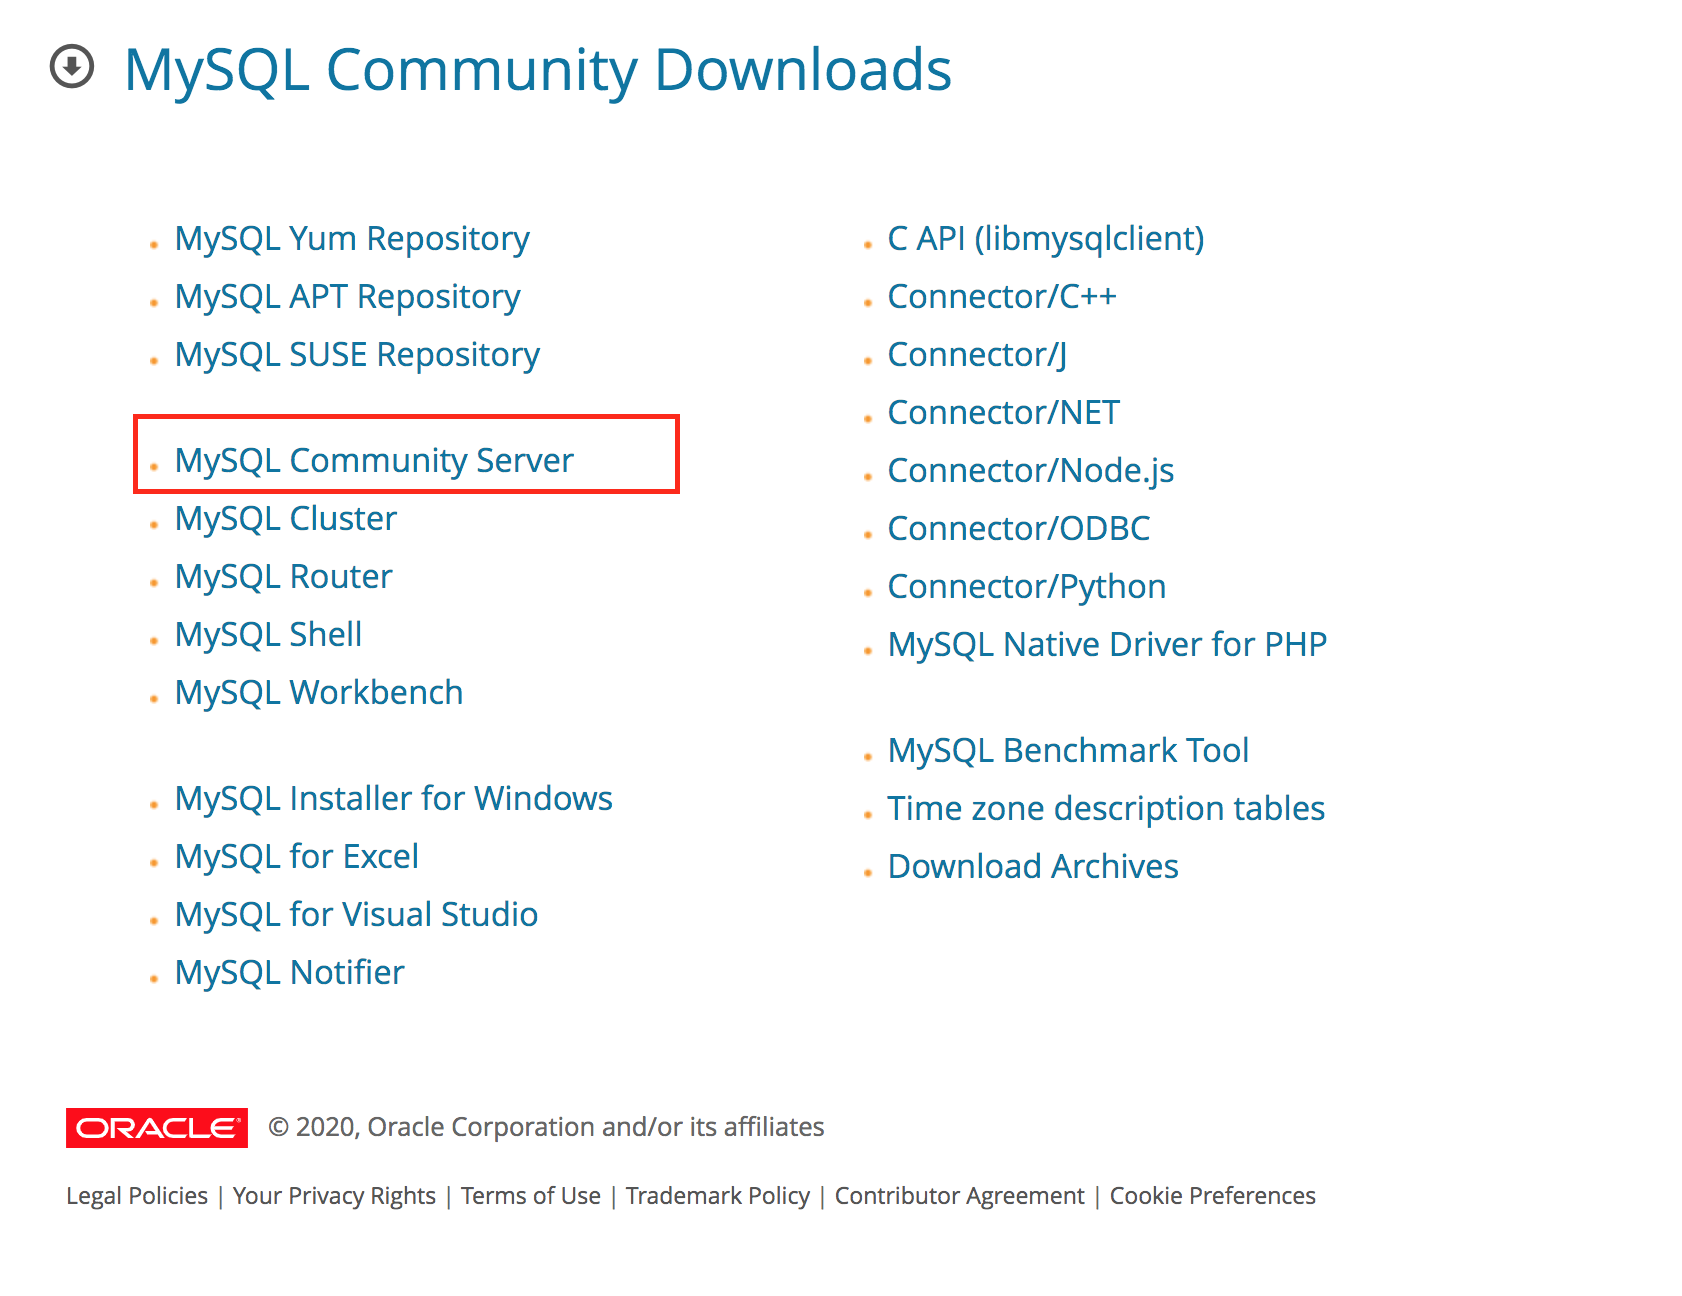Open MySQL APT Repository link

[347, 298]
